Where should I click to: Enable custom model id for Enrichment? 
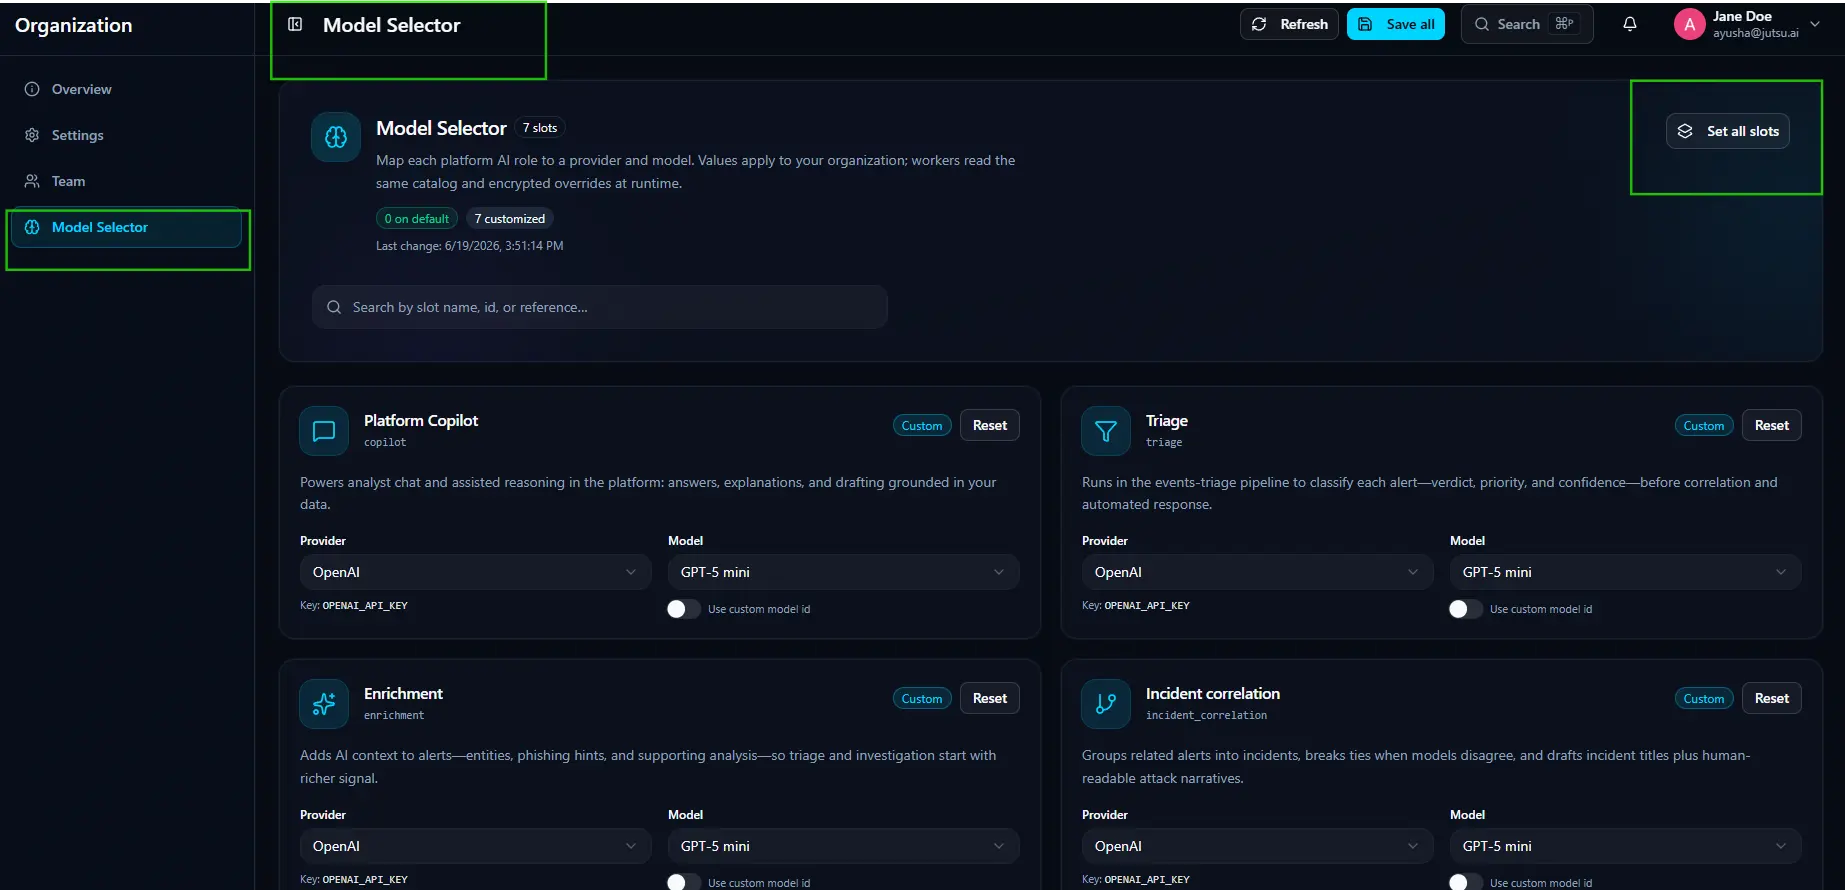click(x=684, y=882)
